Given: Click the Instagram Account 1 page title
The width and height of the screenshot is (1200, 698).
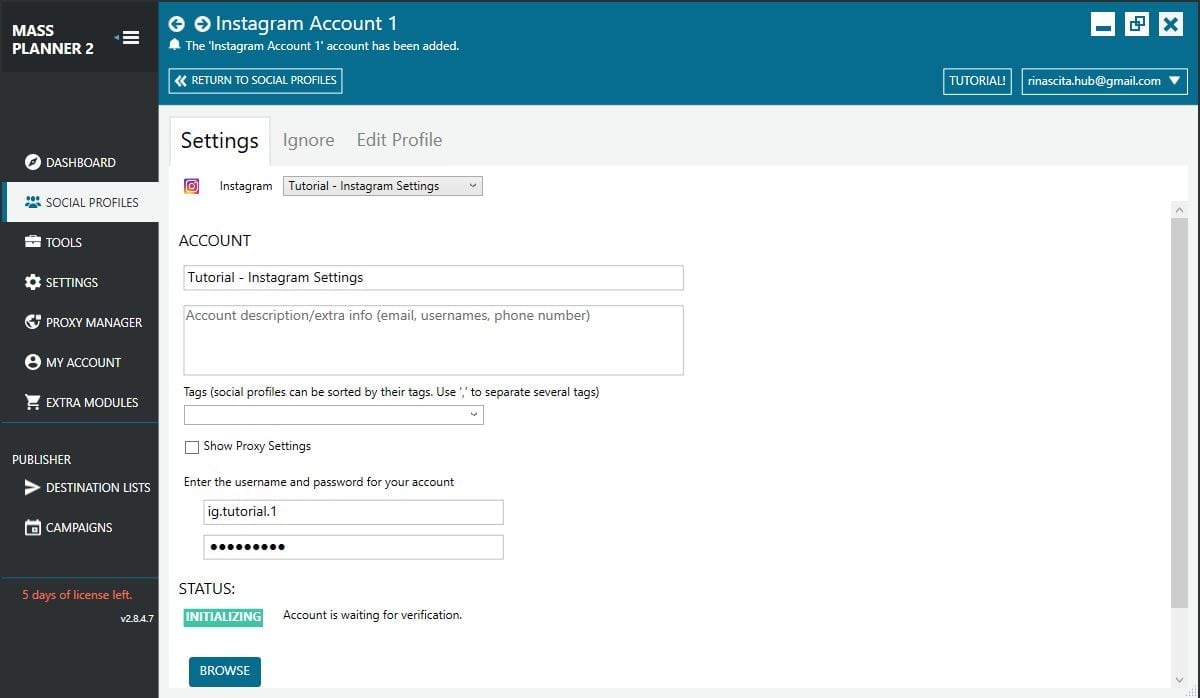Looking at the screenshot, I should click(306, 23).
